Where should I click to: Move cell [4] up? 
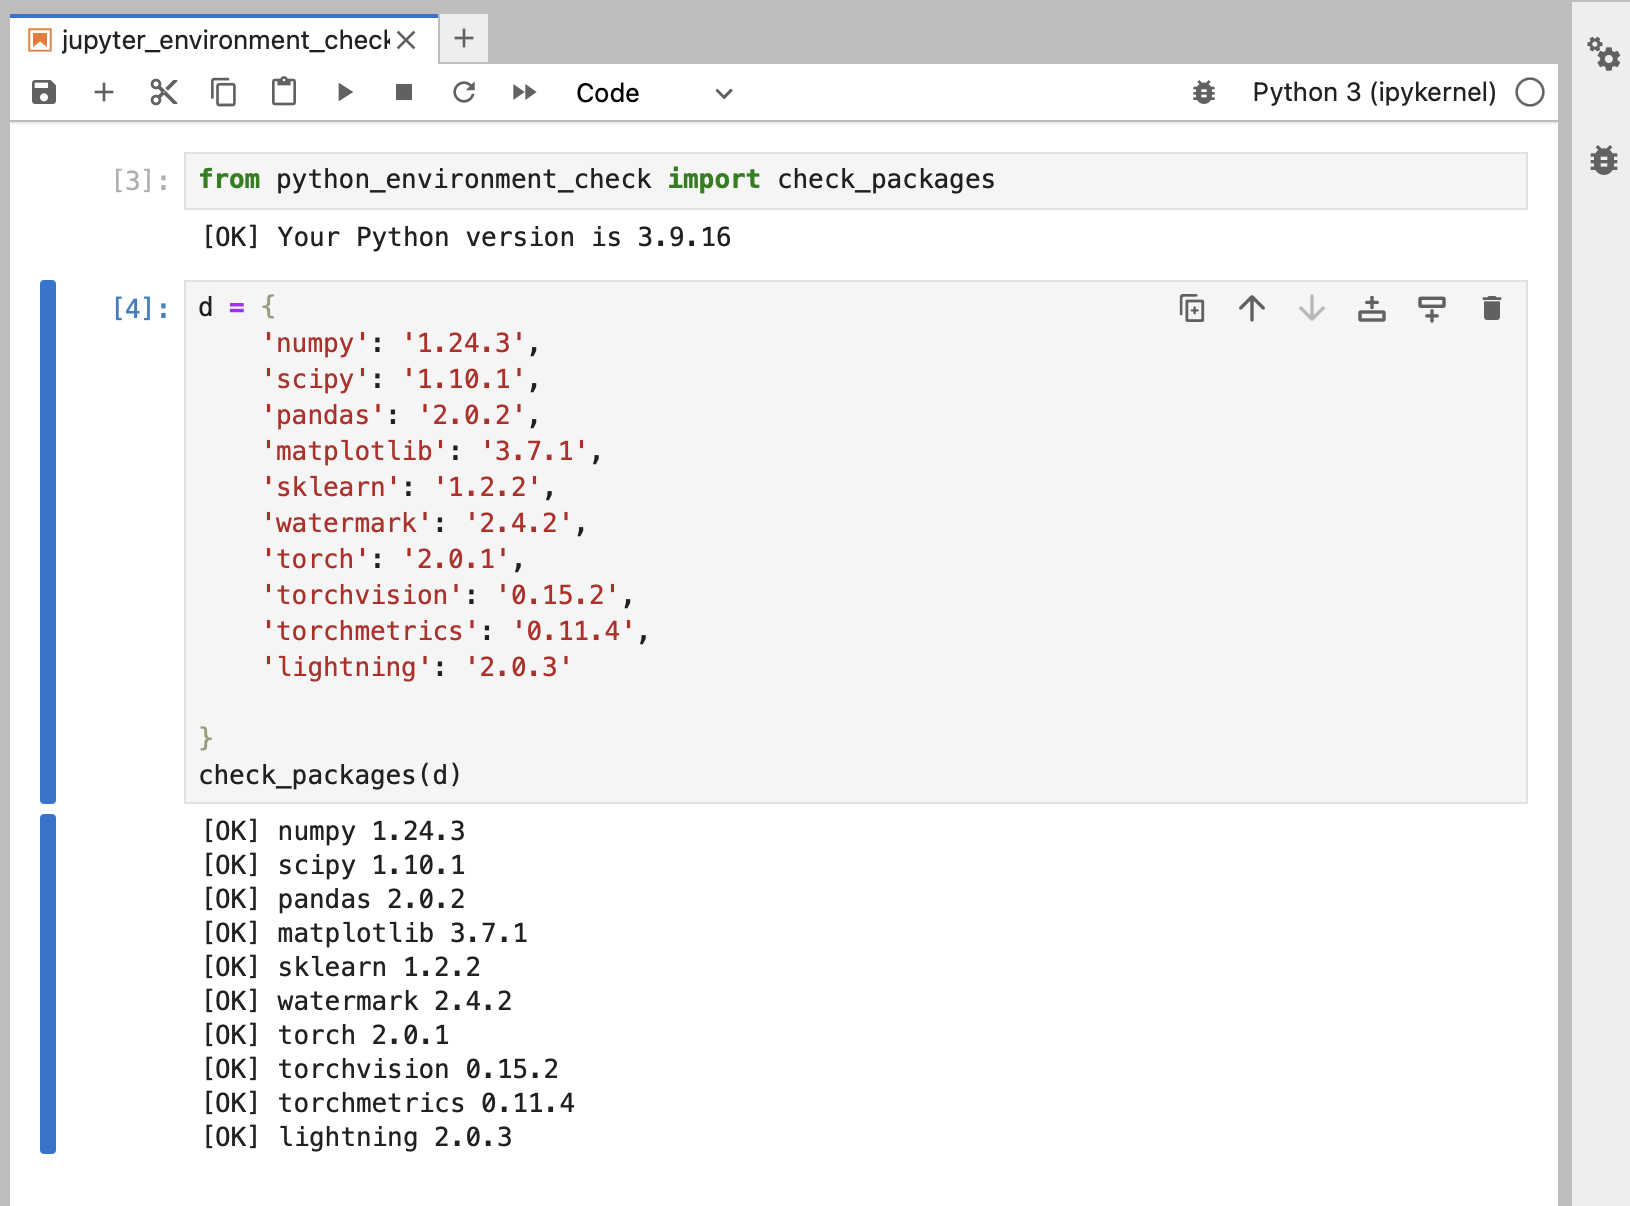pos(1252,308)
